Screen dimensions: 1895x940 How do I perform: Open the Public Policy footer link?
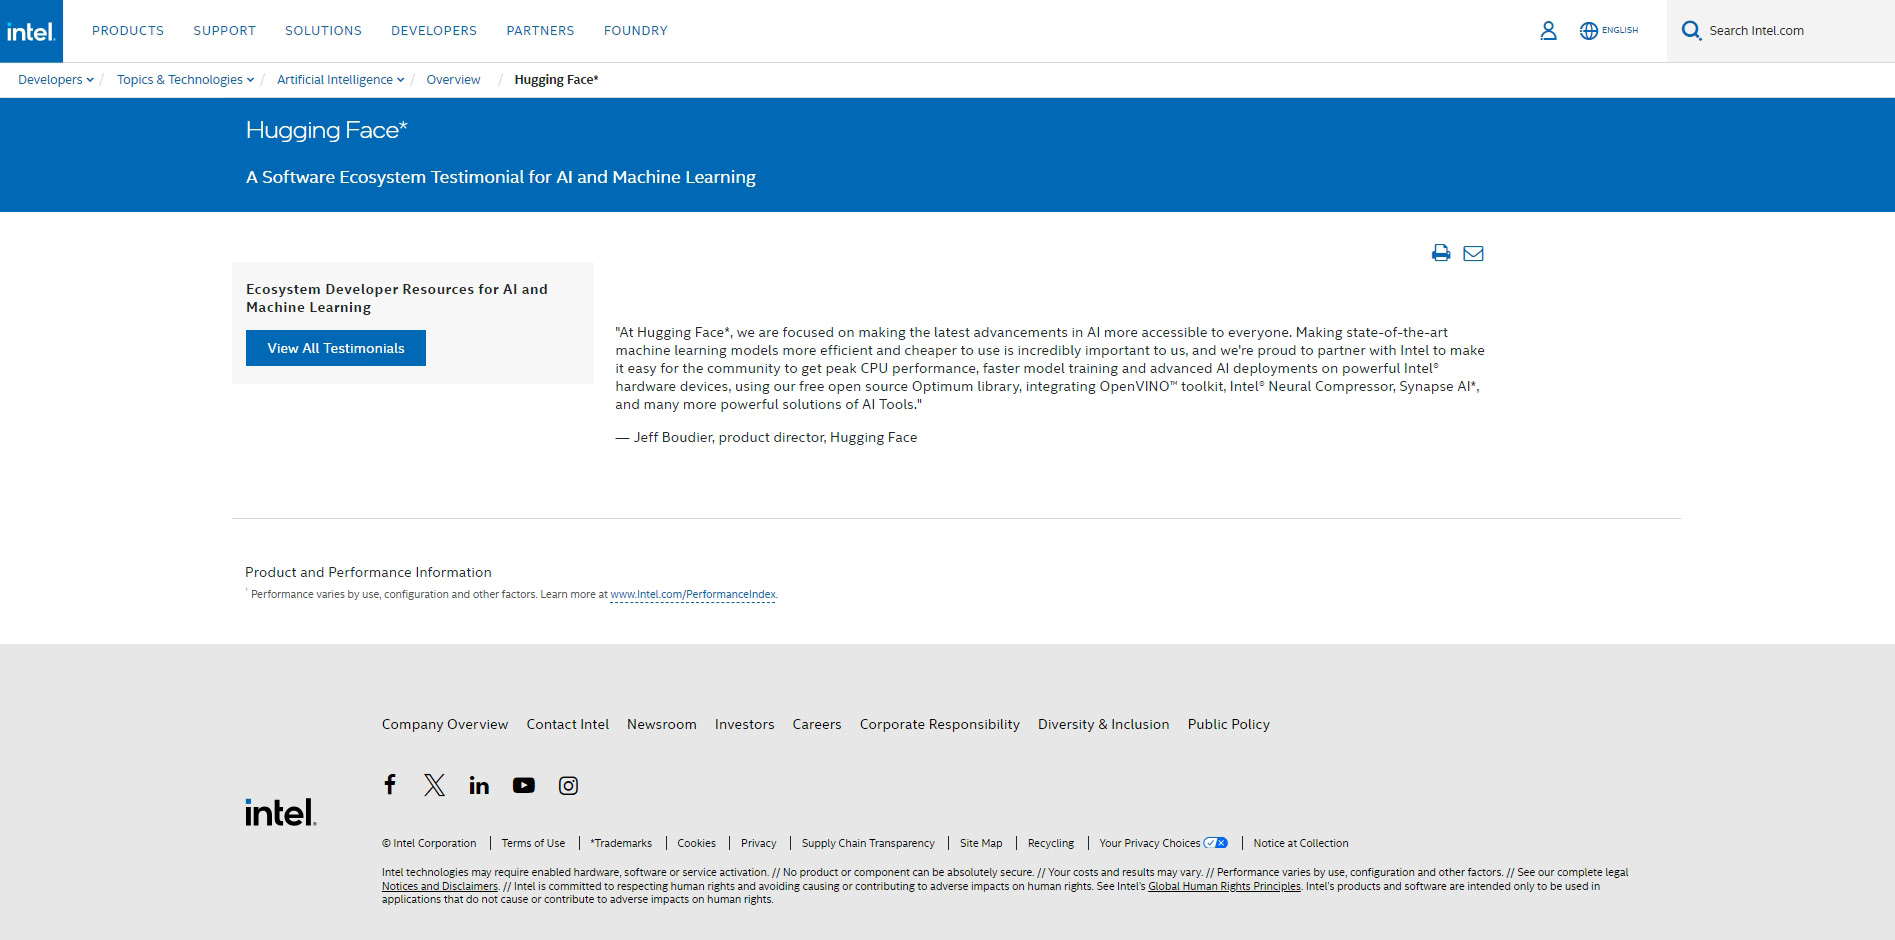(x=1229, y=724)
